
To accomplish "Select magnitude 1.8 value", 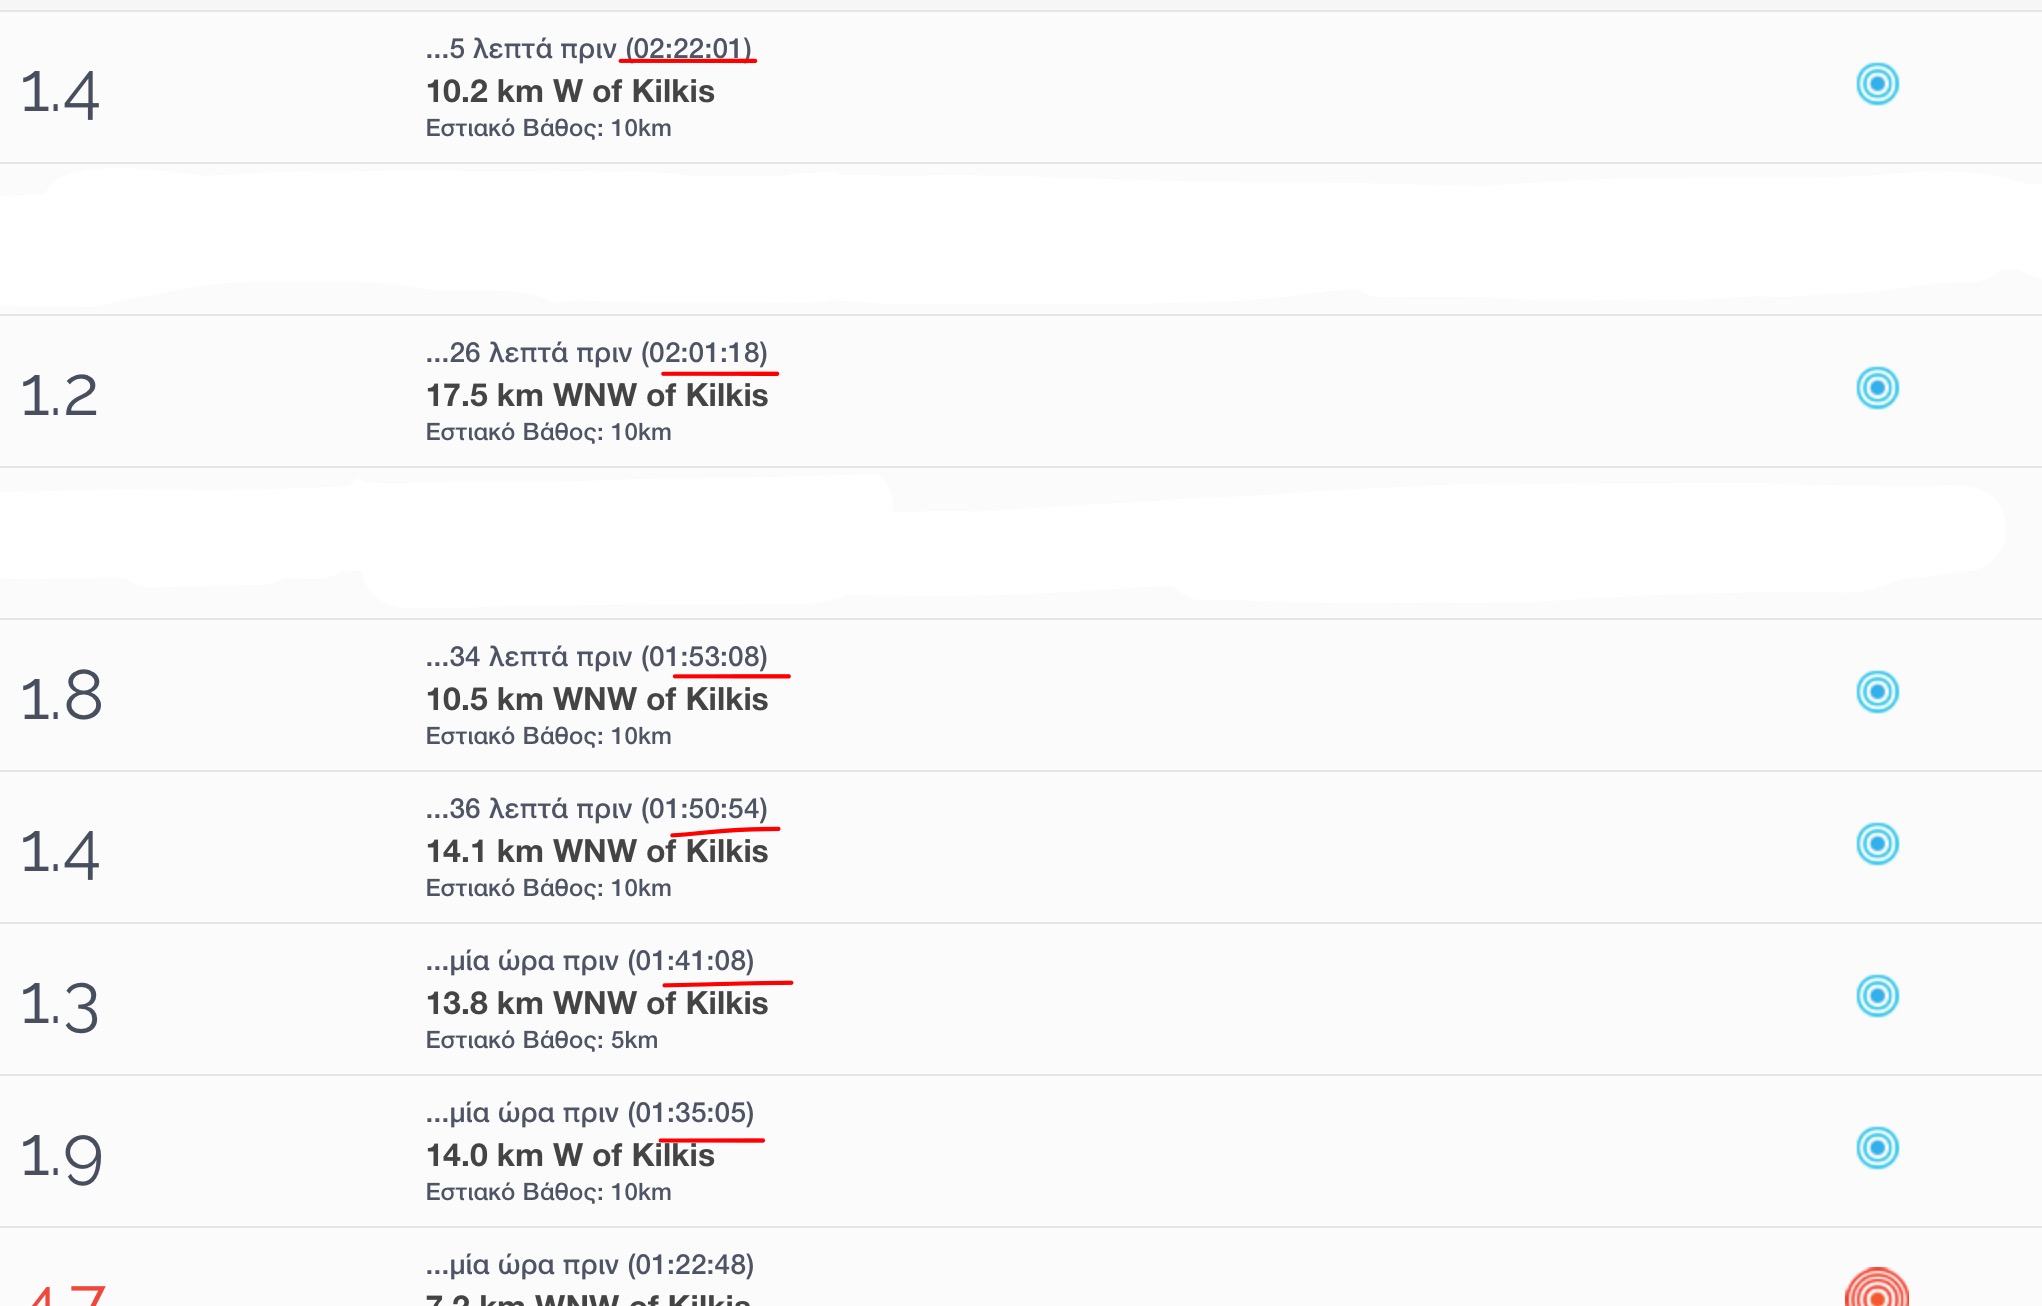I will (x=61, y=696).
